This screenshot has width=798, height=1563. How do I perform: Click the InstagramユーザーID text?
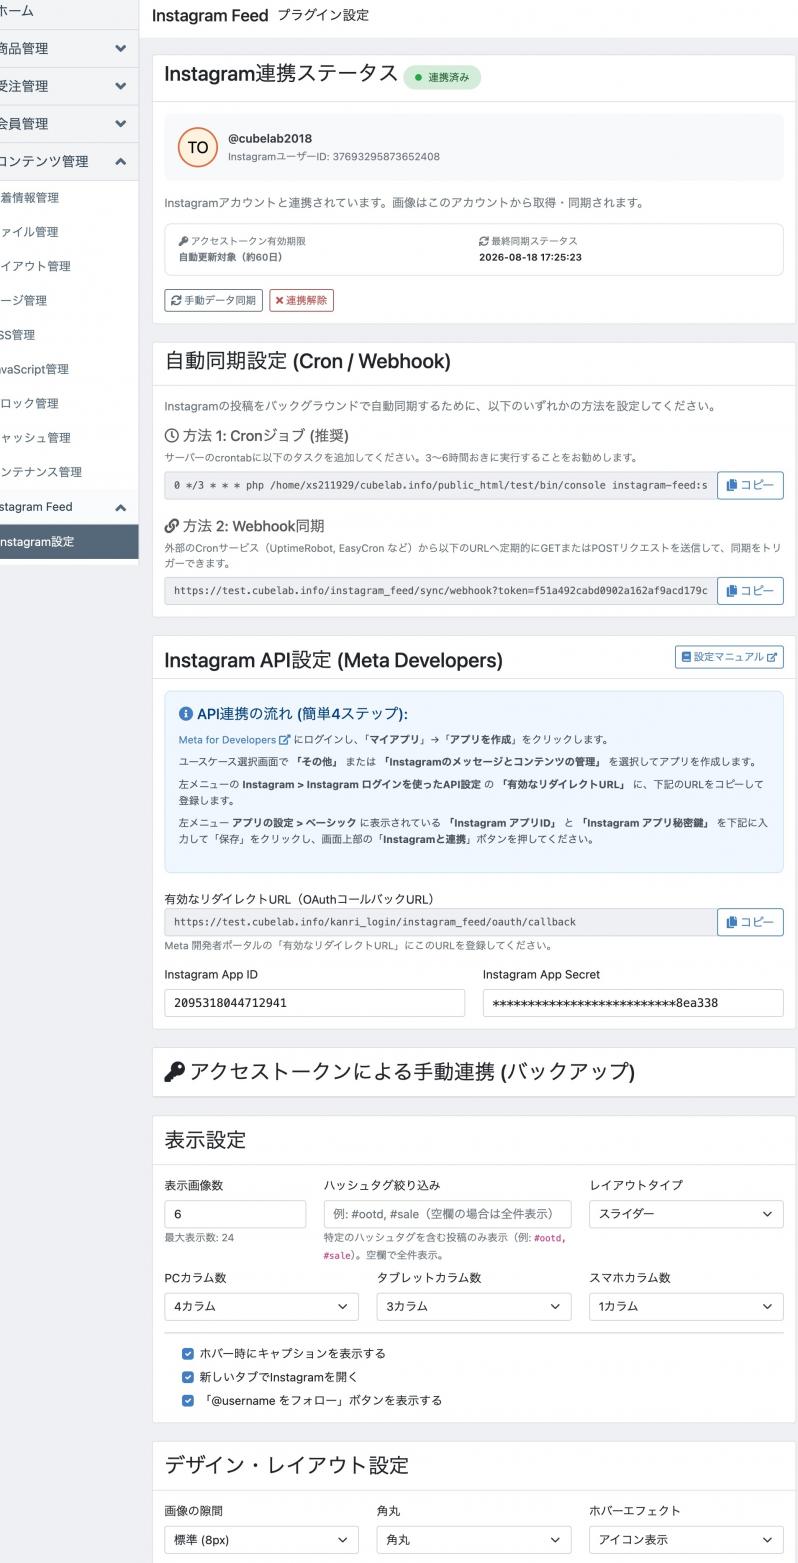[334, 157]
